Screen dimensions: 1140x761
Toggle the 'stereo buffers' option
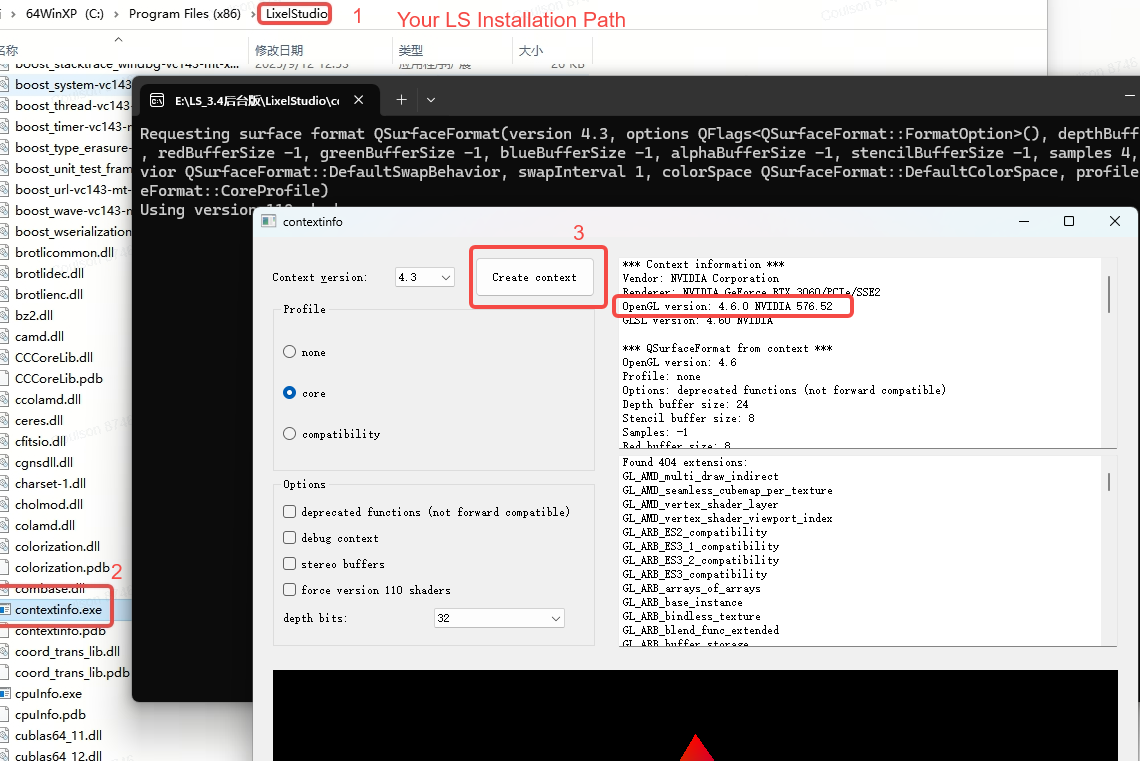click(x=289, y=564)
